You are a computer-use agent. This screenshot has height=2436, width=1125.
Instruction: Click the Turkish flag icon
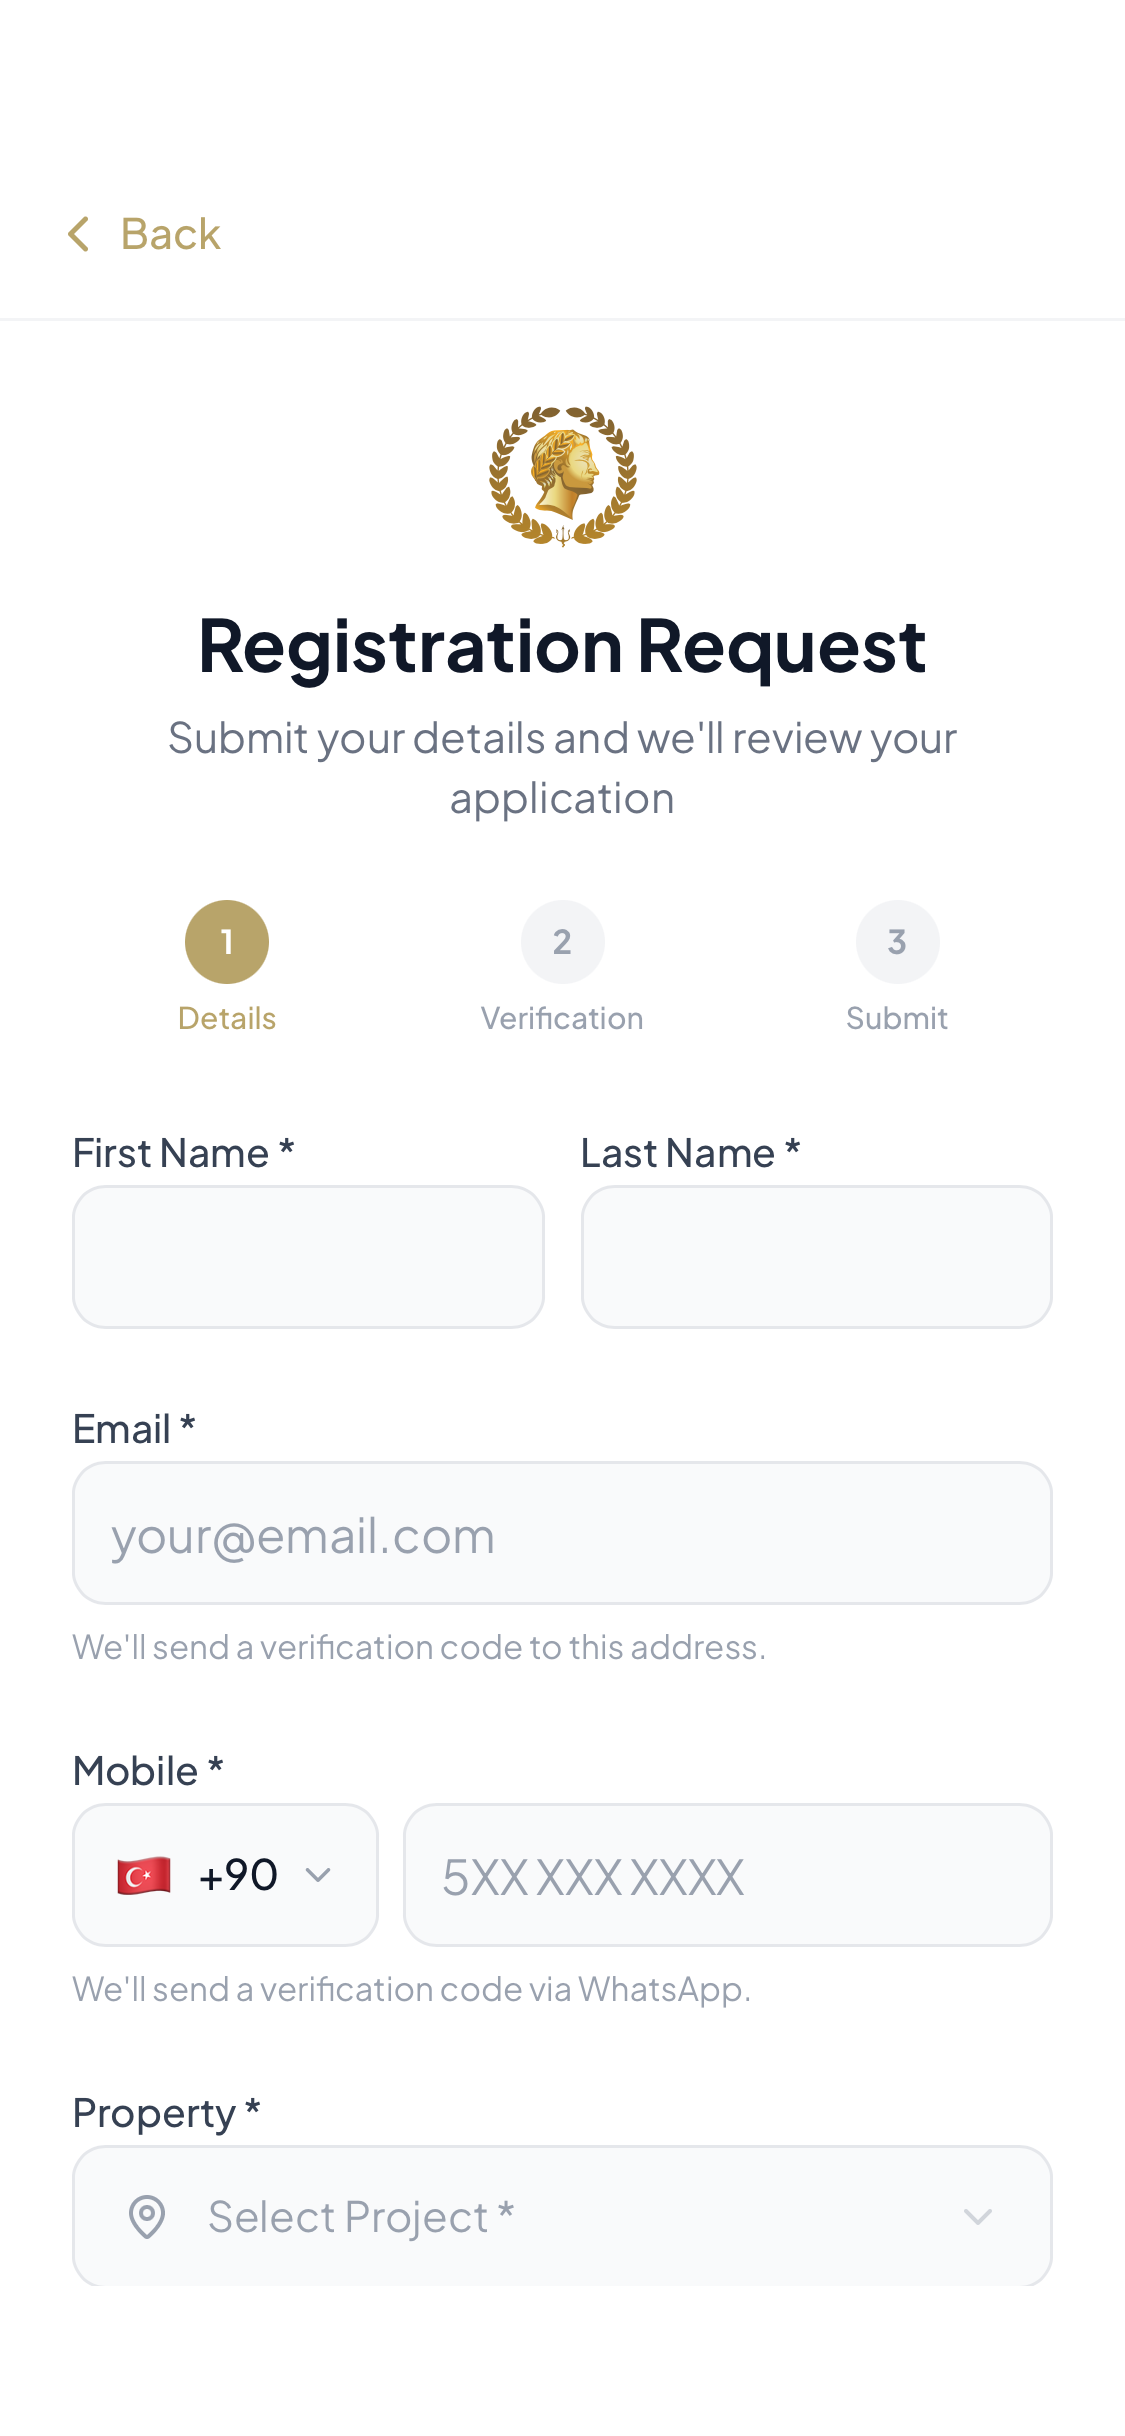[144, 1875]
